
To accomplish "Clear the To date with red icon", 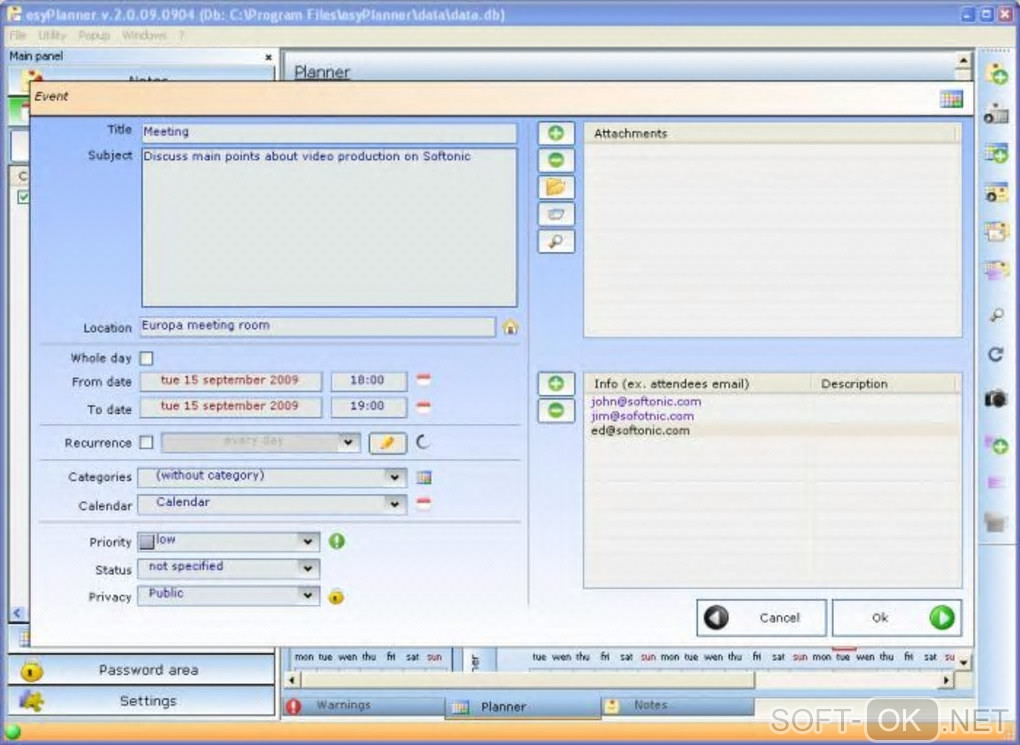I will click(423, 407).
